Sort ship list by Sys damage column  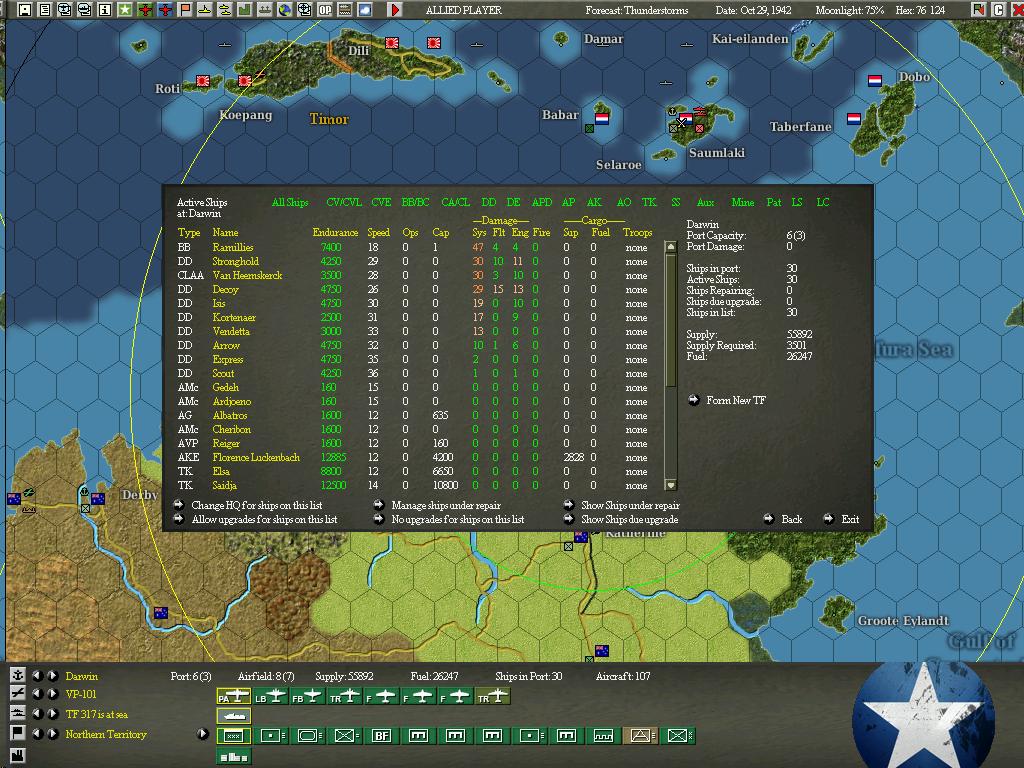pyautogui.click(x=479, y=232)
